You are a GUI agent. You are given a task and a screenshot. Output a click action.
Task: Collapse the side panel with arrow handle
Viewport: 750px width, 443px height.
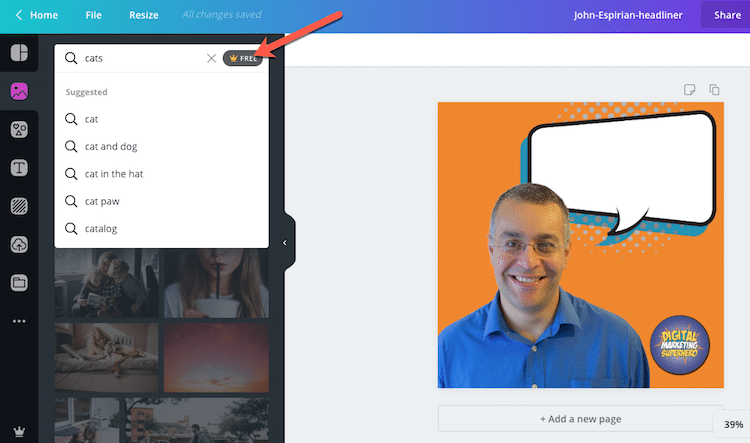[x=284, y=242]
